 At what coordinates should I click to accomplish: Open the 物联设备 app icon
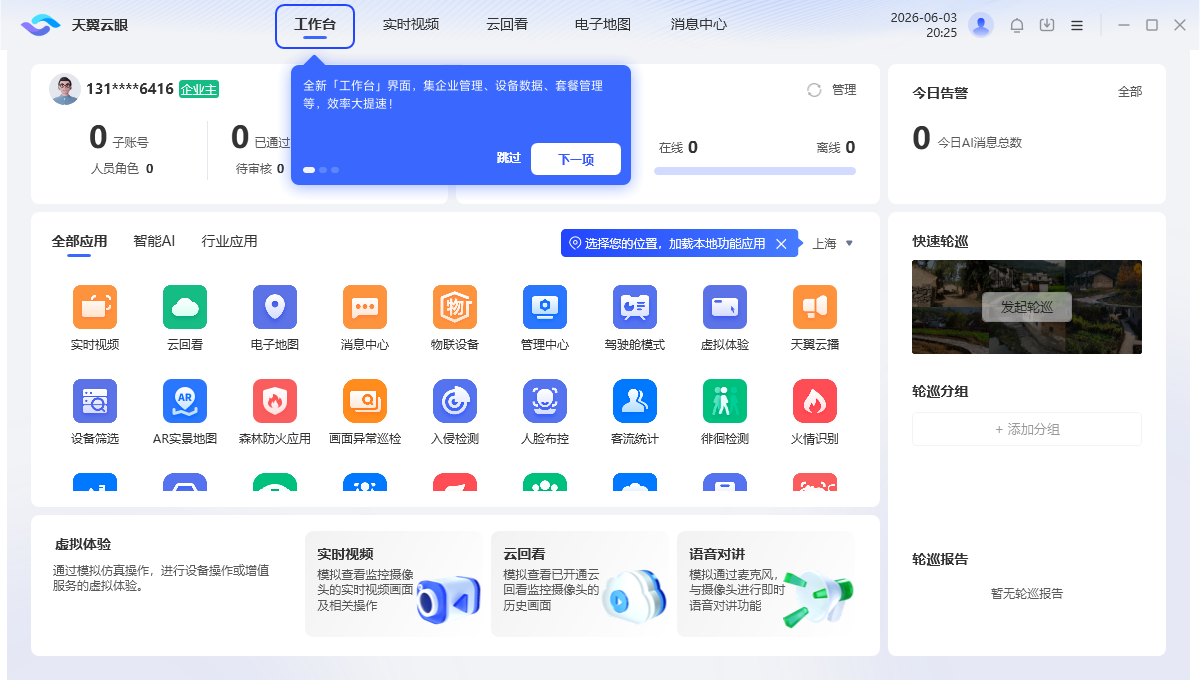point(455,307)
